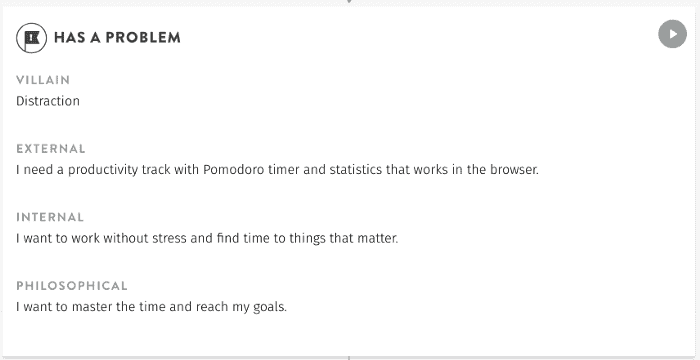
Task: Click the flag icon beside Has a Problem
Action: (x=31, y=38)
